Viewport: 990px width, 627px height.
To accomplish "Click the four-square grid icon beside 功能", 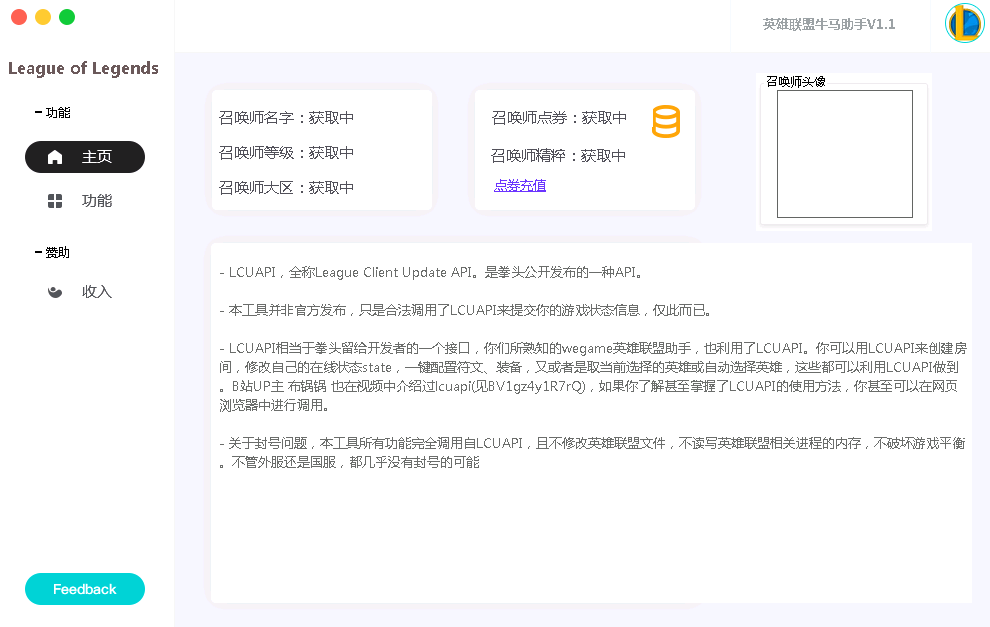I will click(55, 201).
